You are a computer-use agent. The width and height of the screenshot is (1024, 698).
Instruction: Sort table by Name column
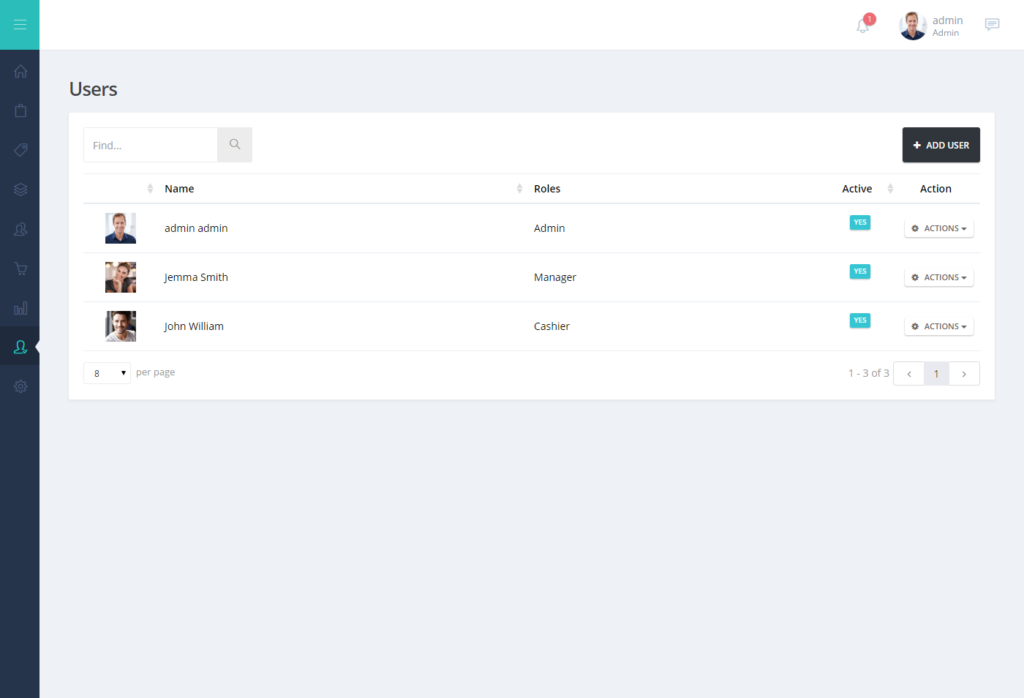[179, 189]
